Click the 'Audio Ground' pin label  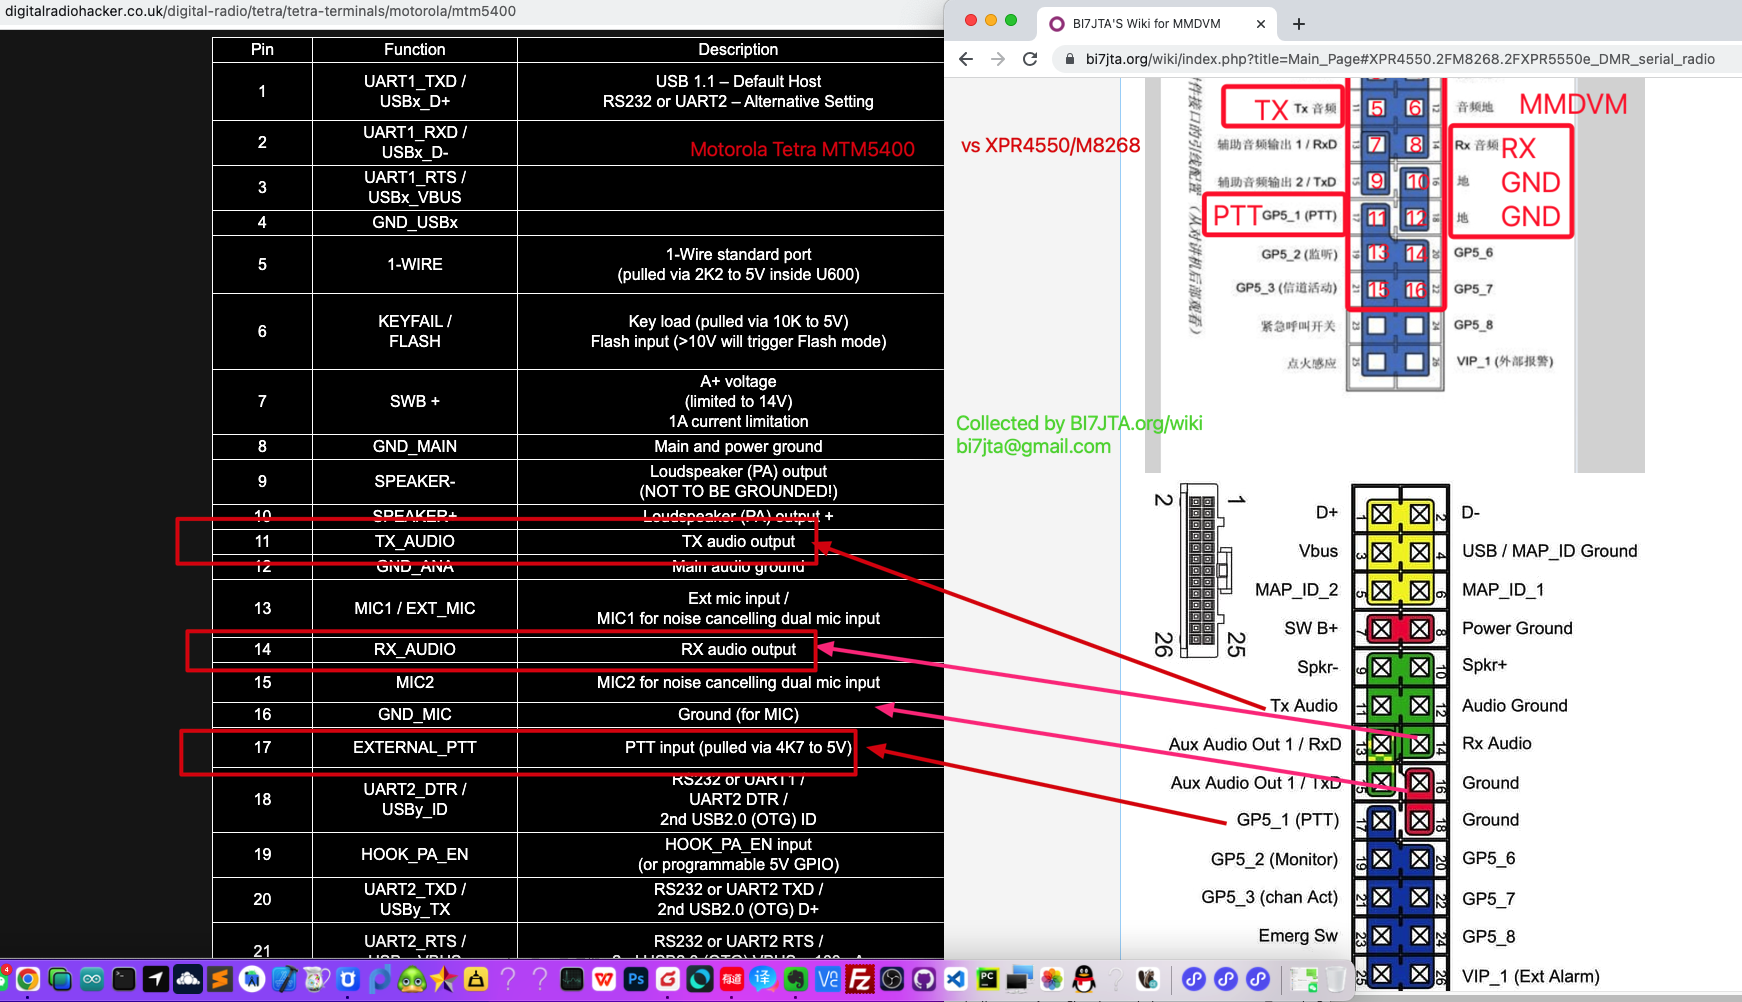tap(1514, 705)
